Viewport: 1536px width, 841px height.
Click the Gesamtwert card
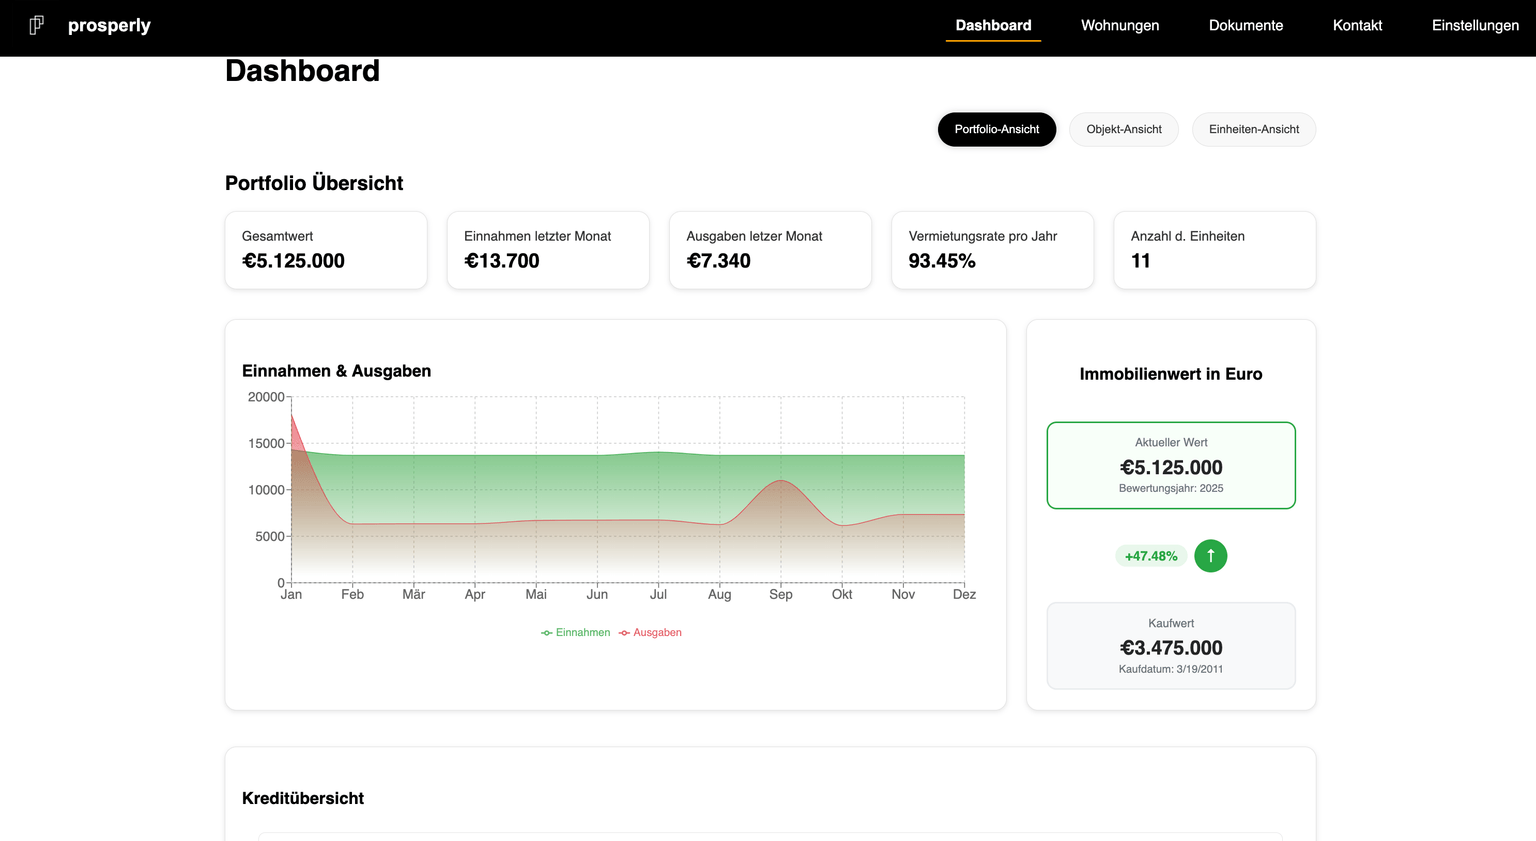[x=326, y=250]
